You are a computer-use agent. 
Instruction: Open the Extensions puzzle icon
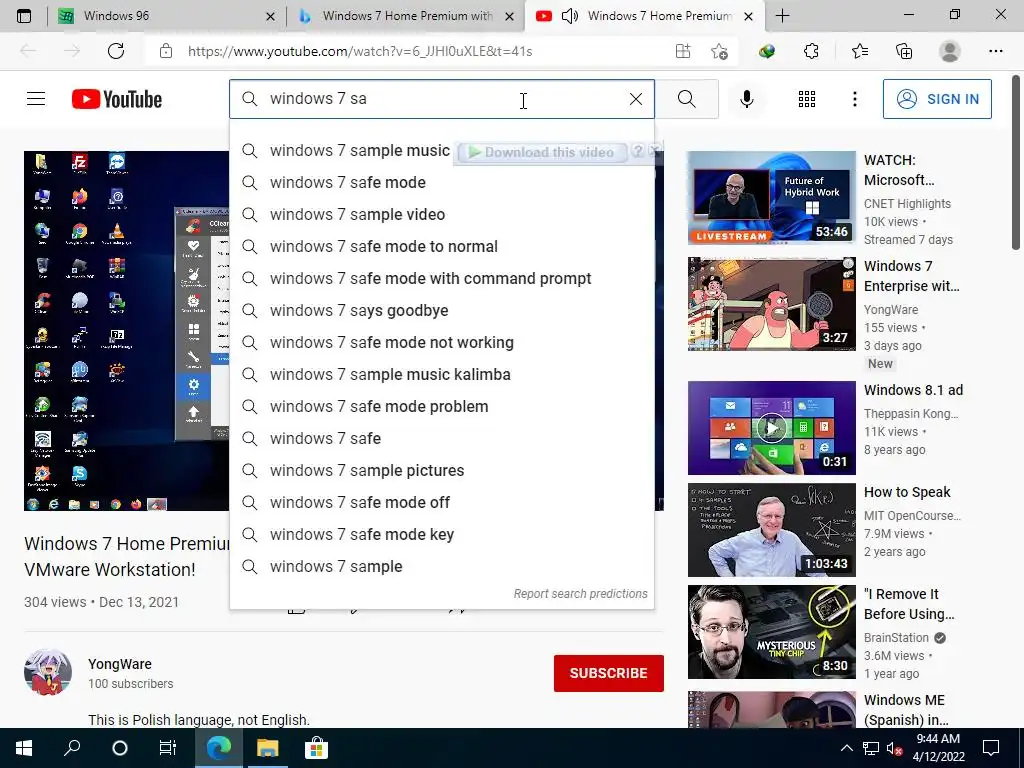point(811,51)
